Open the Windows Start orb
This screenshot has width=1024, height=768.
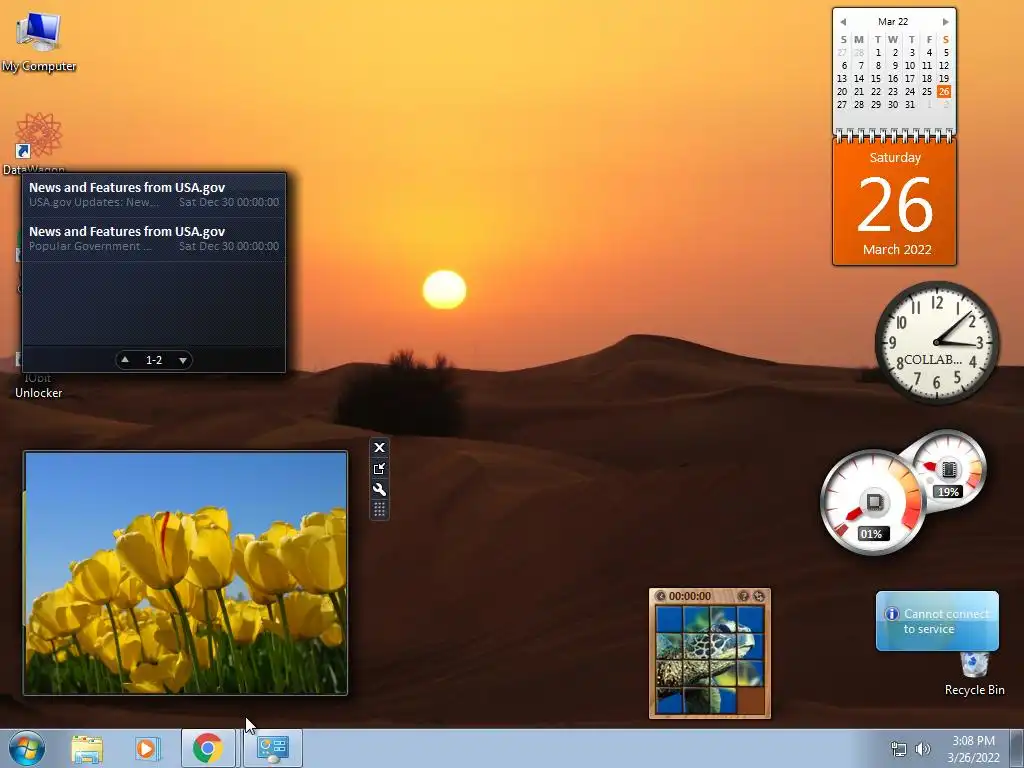pos(27,748)
